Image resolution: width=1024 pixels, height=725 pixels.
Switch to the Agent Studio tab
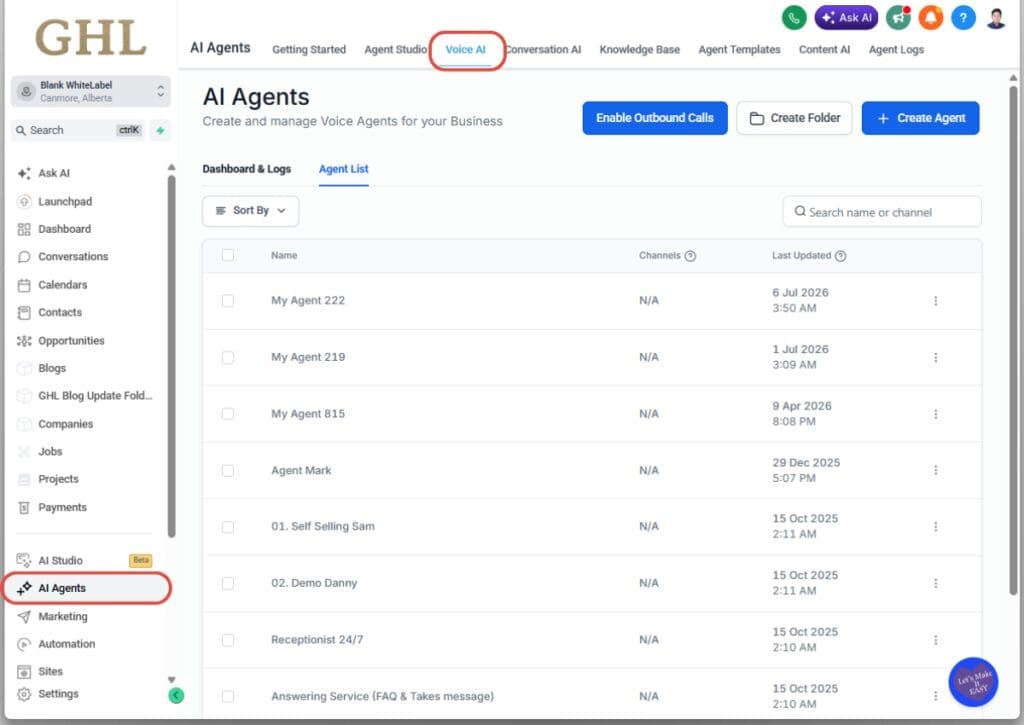(396, 50)
